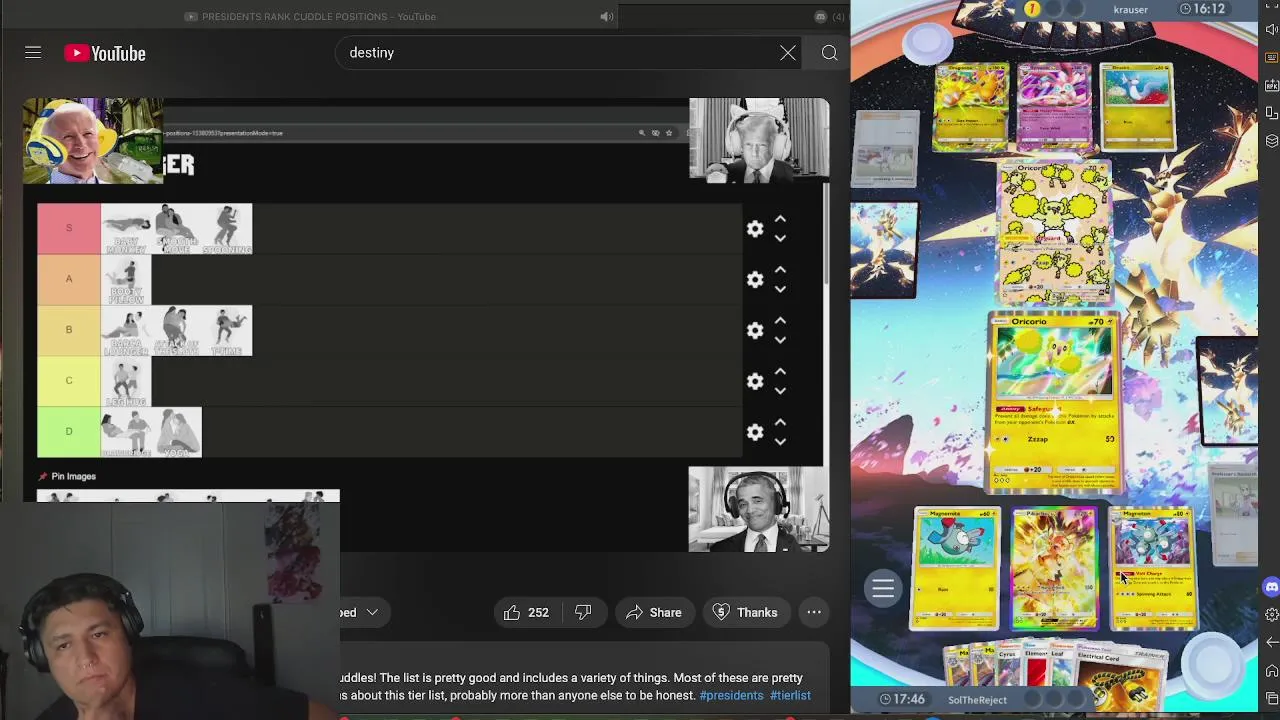Go back with emulator back arrow

pyautogui.click(x=1272, y=643)
